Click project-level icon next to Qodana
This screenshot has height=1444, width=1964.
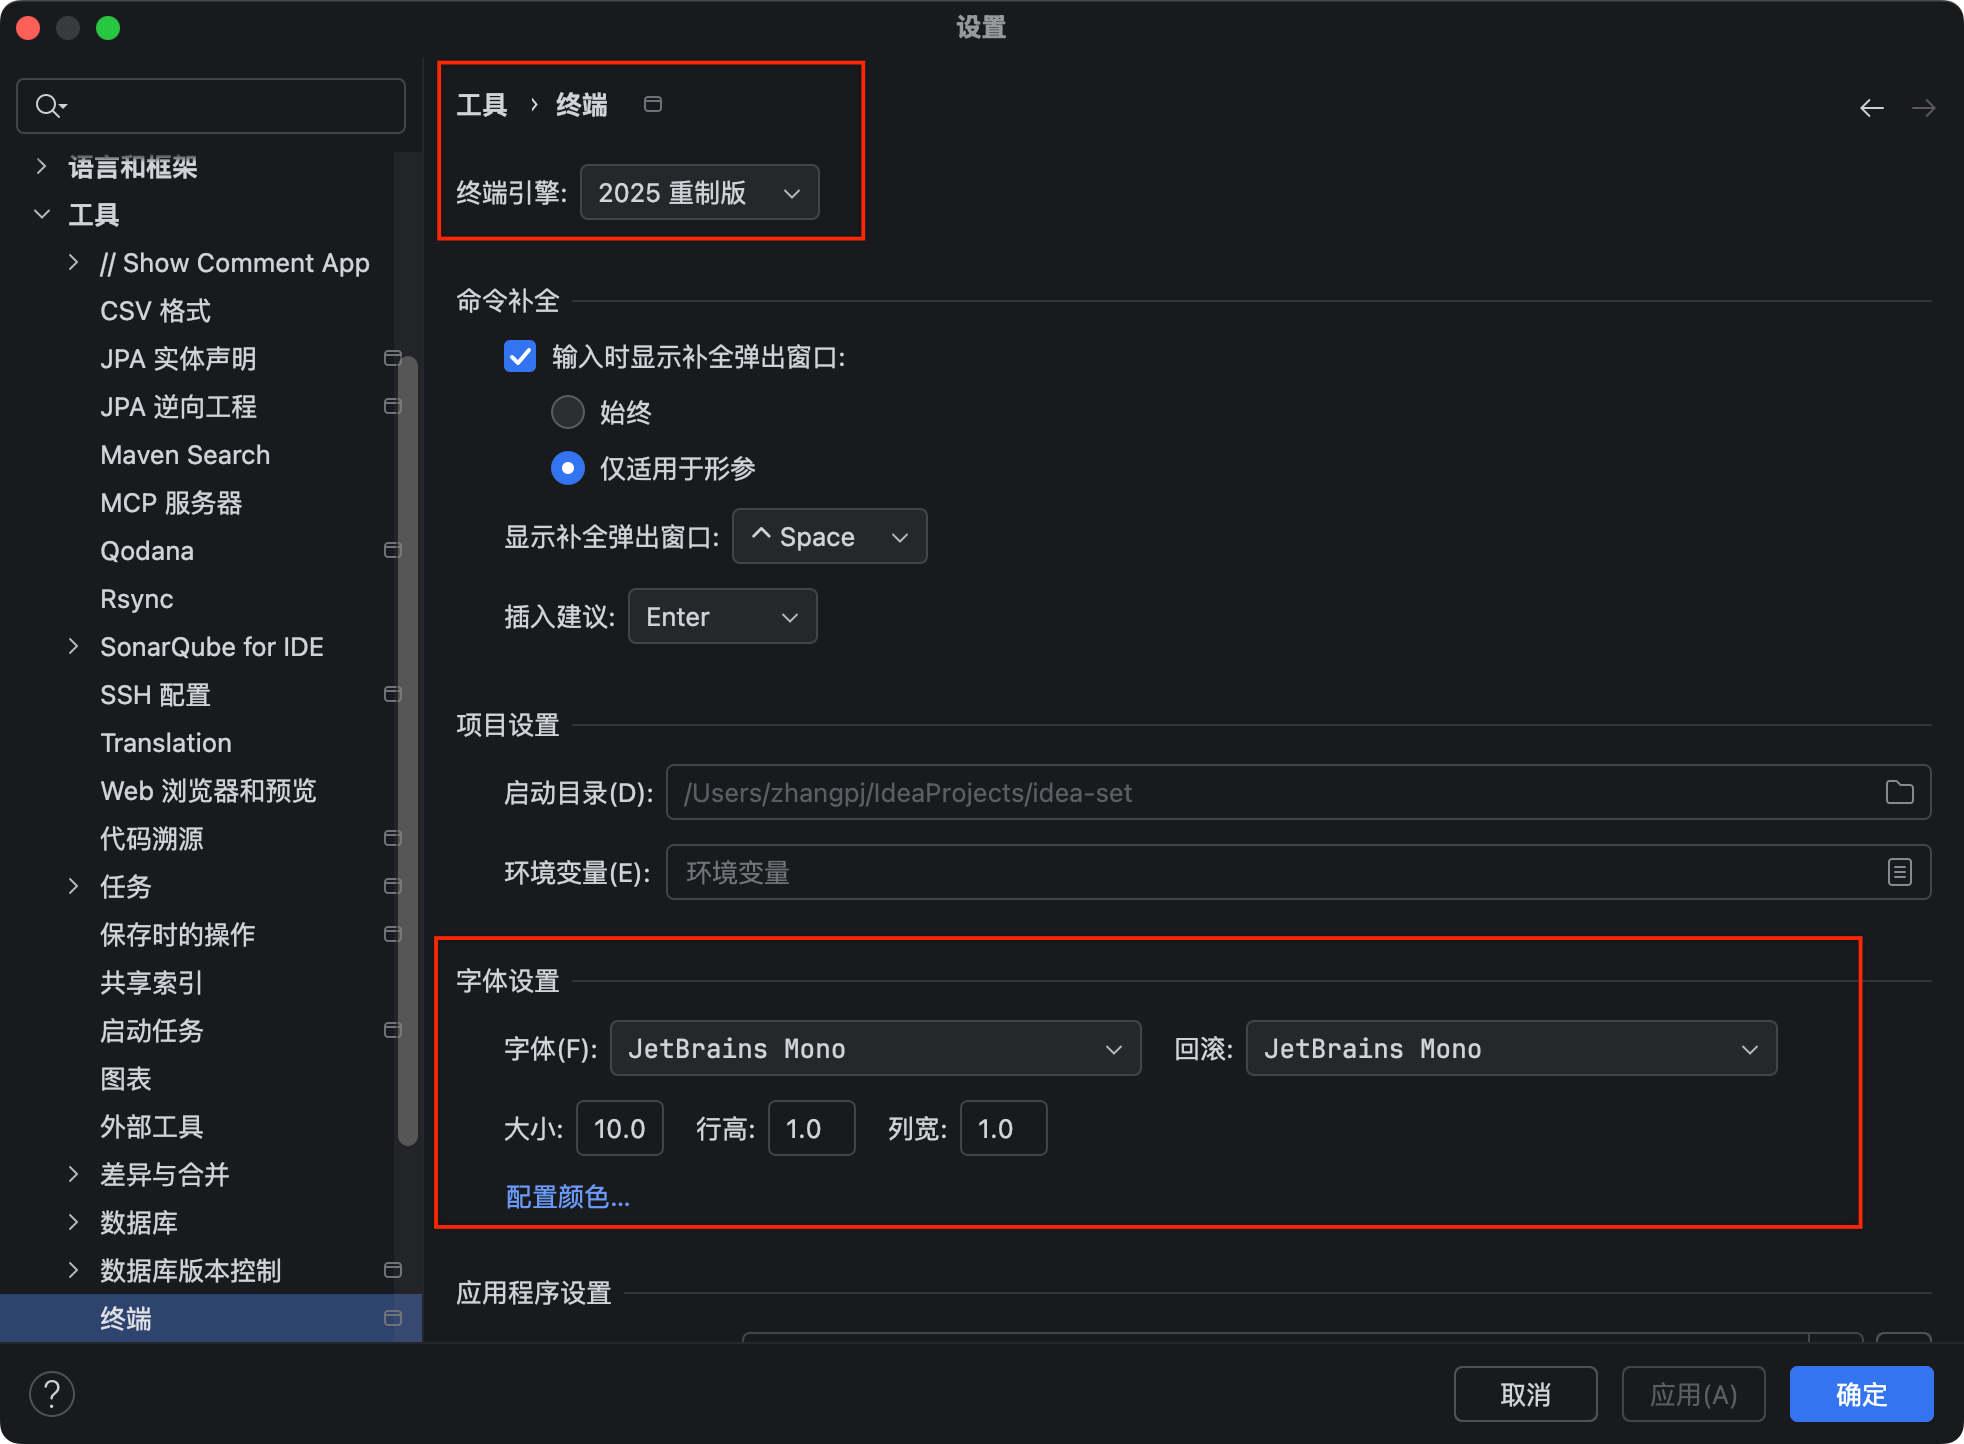392,551
